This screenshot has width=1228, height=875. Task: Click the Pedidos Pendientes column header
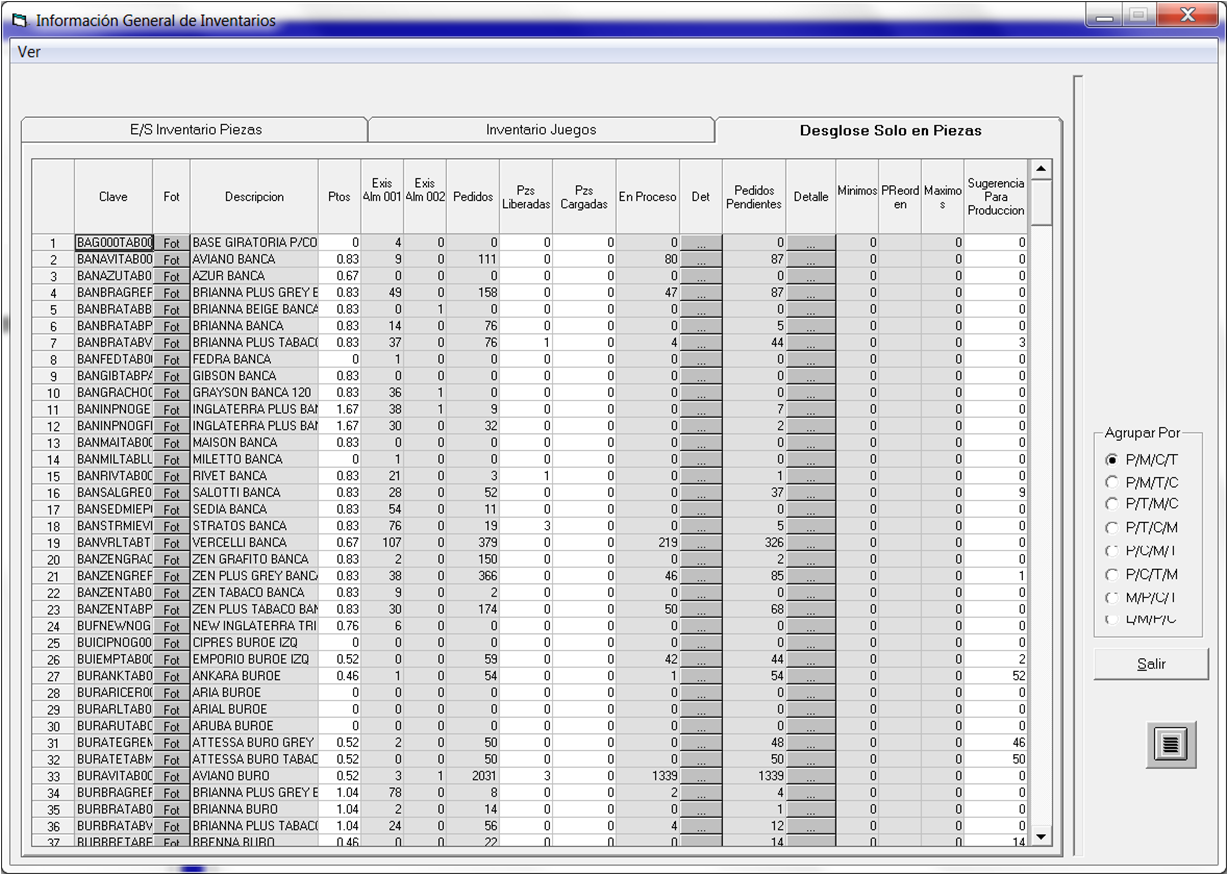click(x=755, y=197)
